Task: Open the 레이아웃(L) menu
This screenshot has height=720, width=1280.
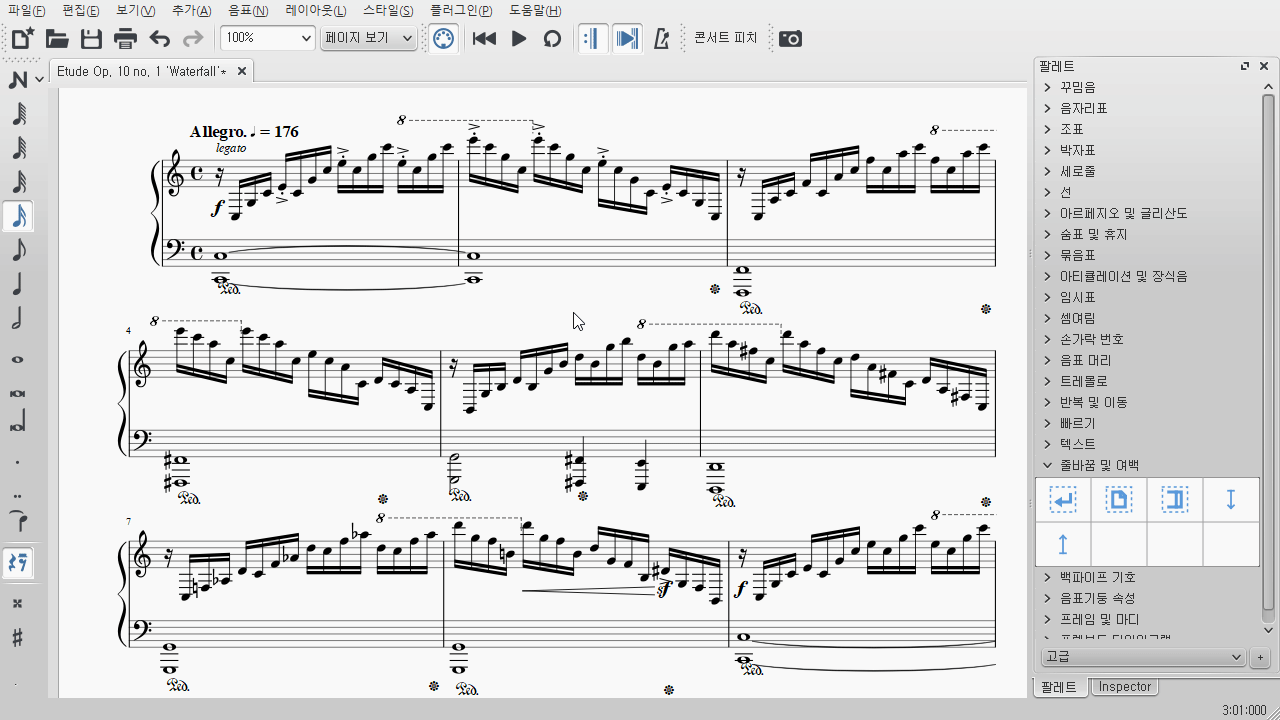Action: [315, 11]
